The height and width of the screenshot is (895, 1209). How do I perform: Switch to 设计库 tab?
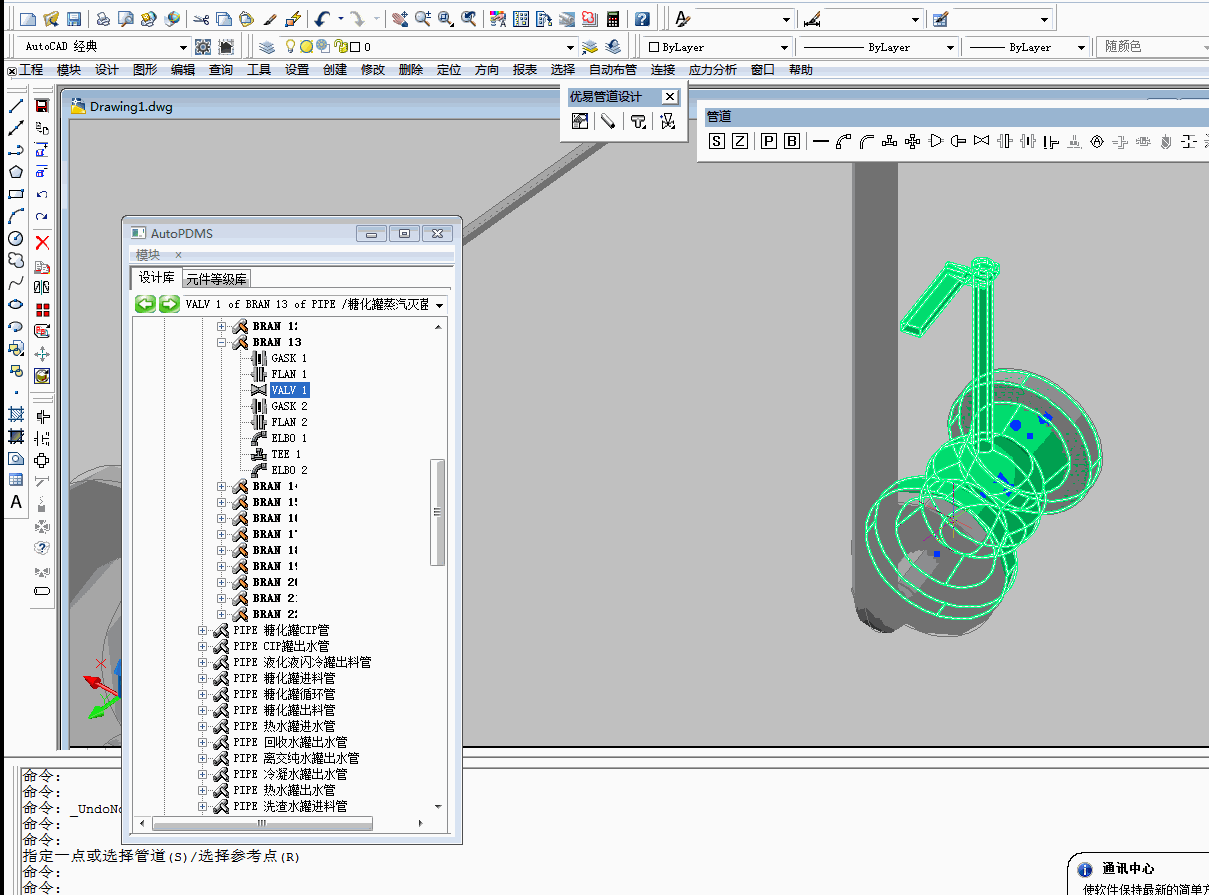pyautogui.click(x=156, y=278)
